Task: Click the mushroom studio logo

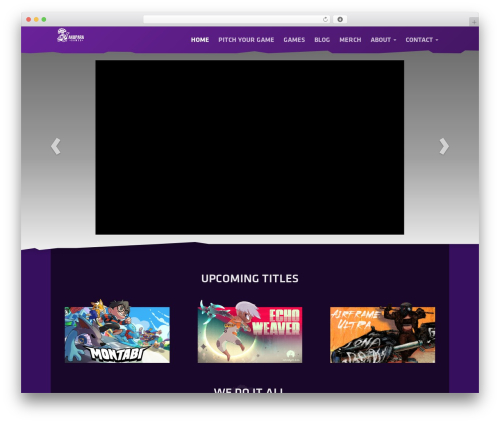Action: pyautogui.click(x=70, y=35)
